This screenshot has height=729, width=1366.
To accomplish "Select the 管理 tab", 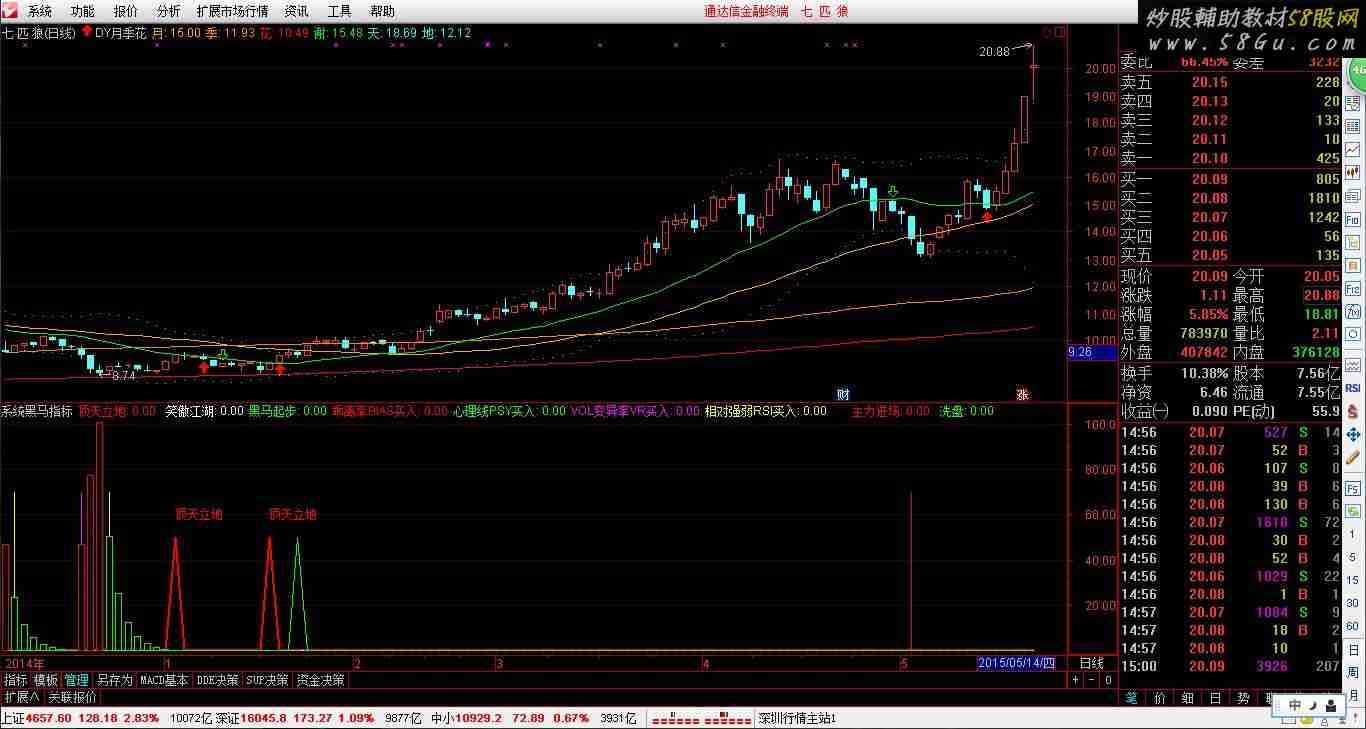I will (77, 680).
